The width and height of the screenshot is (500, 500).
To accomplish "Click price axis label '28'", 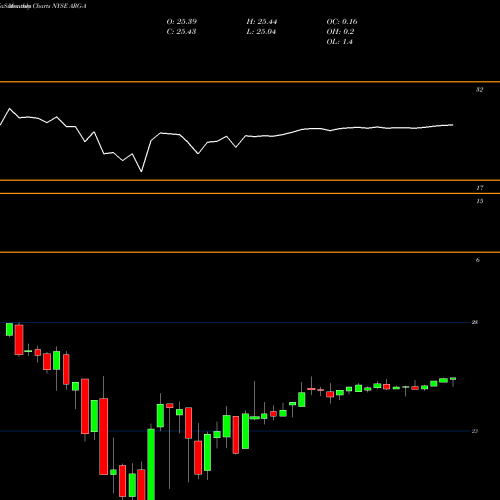I will 475,322.
